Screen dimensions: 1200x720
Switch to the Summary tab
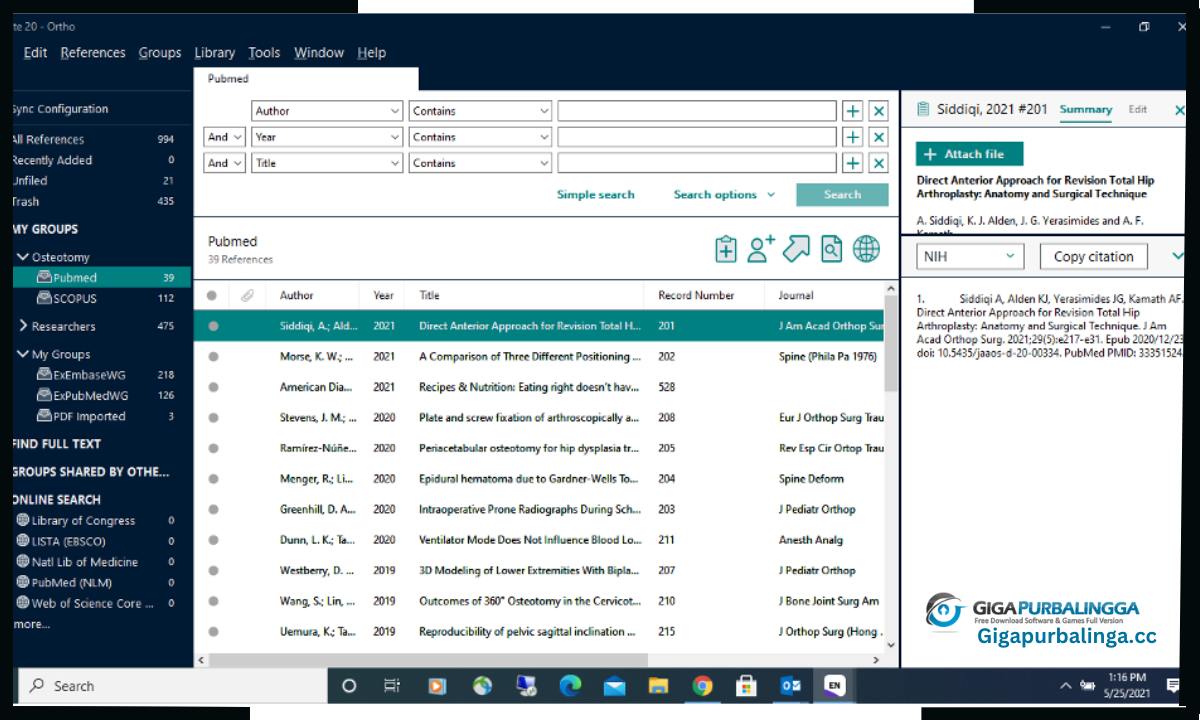pos(1086,110)
